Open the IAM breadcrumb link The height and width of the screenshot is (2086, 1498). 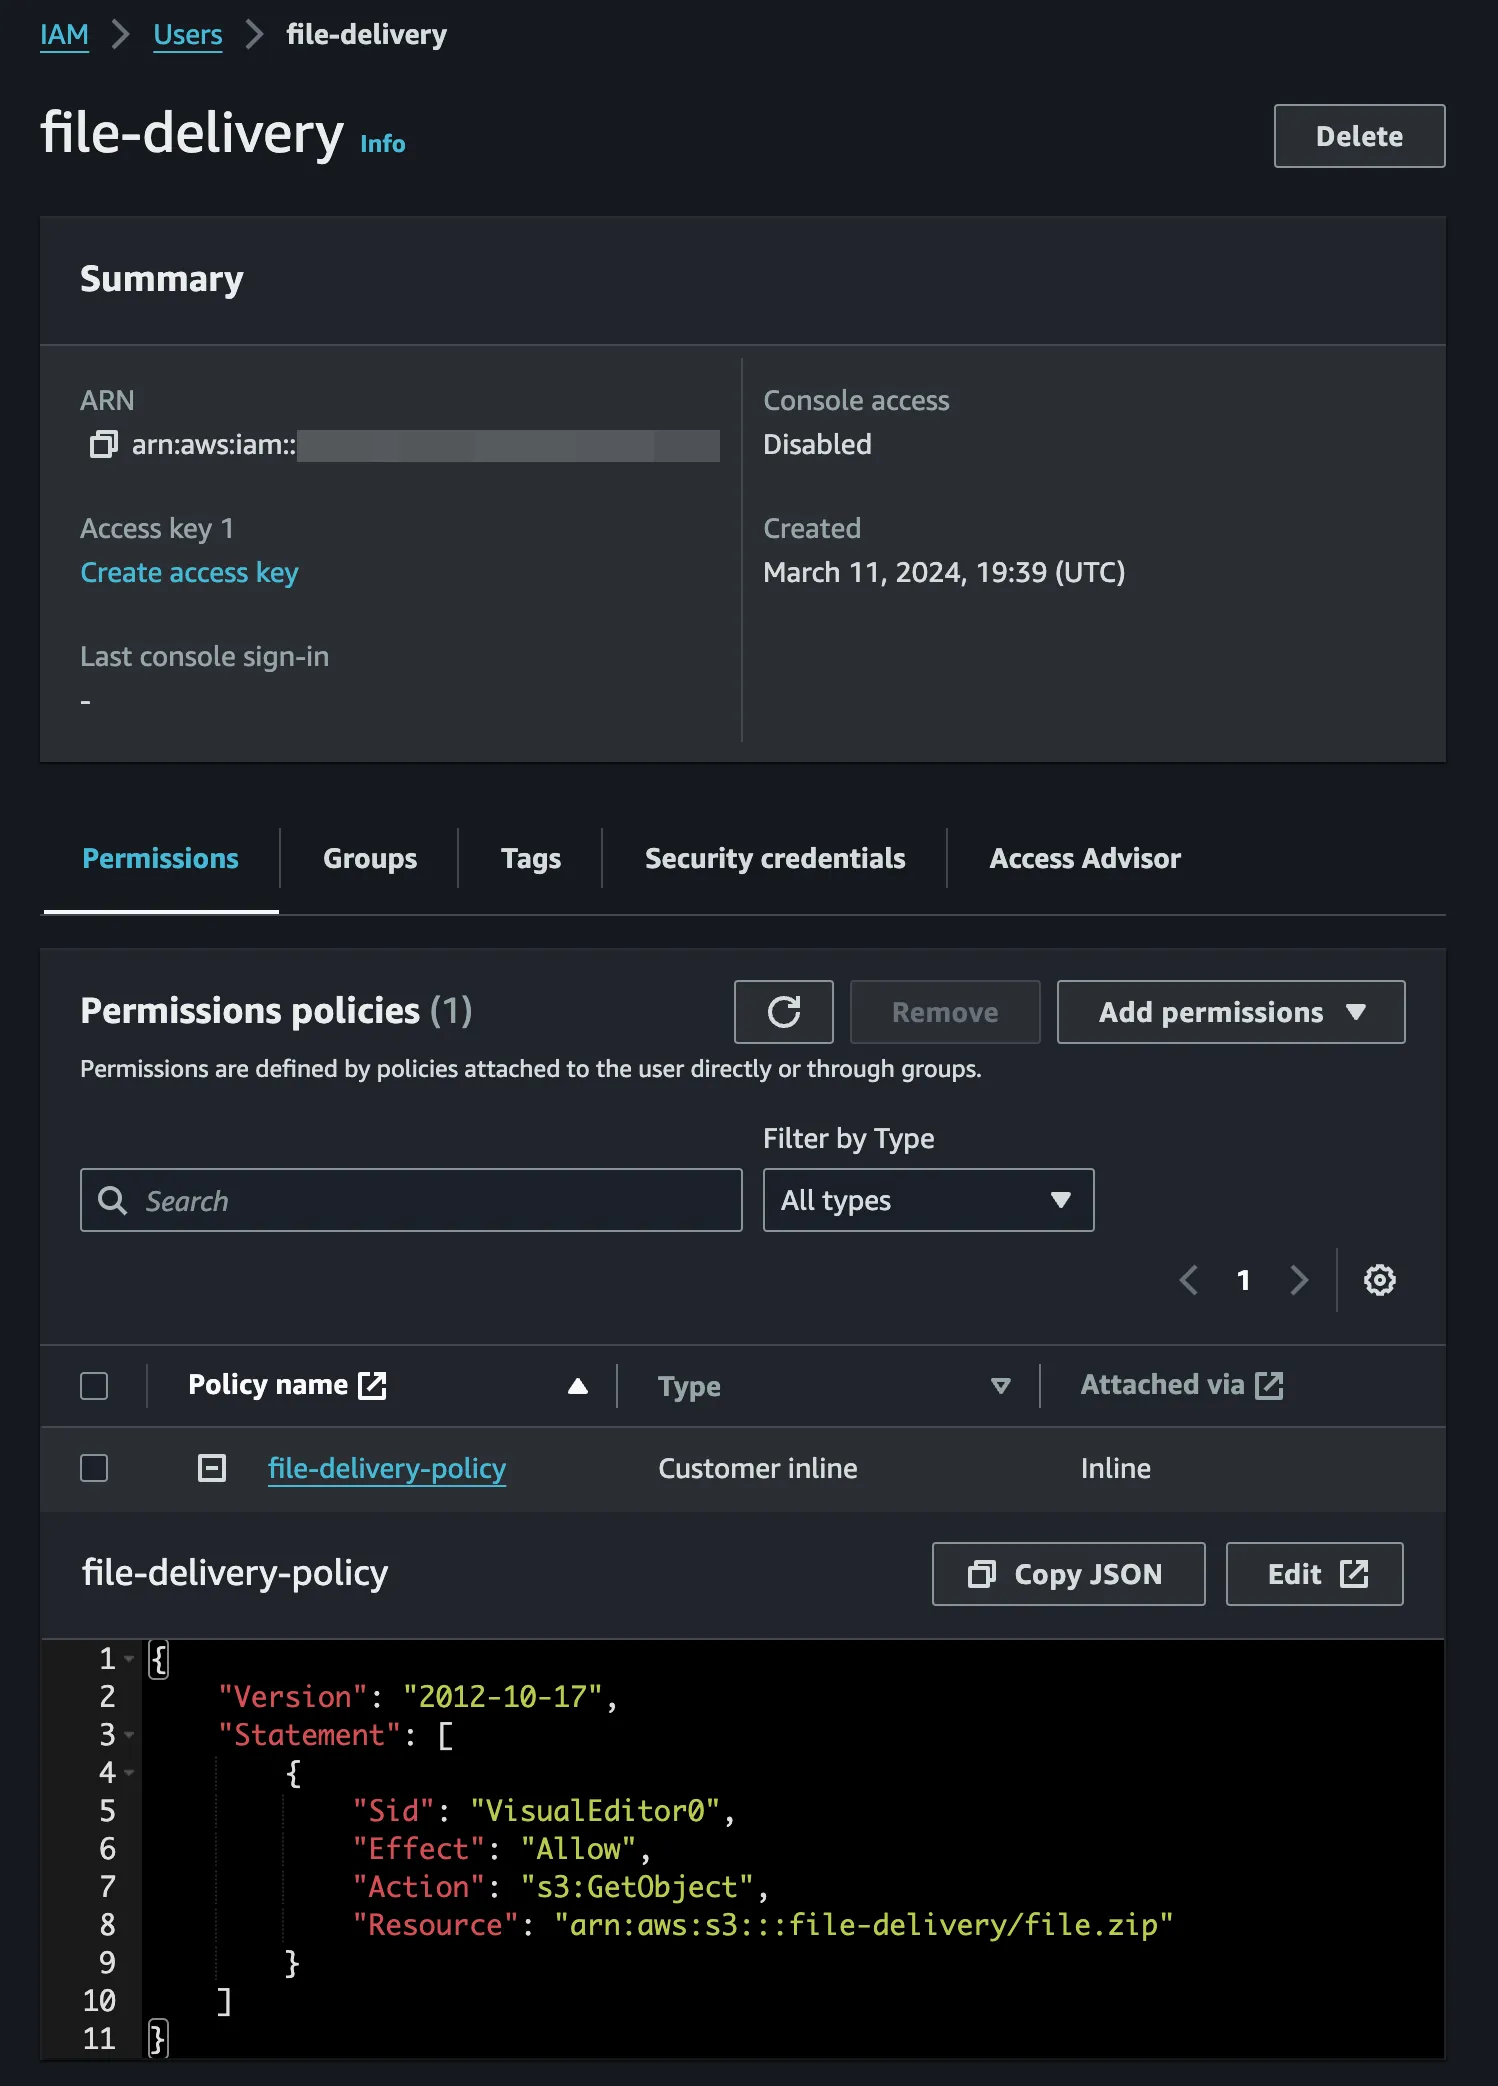[64, 35]
